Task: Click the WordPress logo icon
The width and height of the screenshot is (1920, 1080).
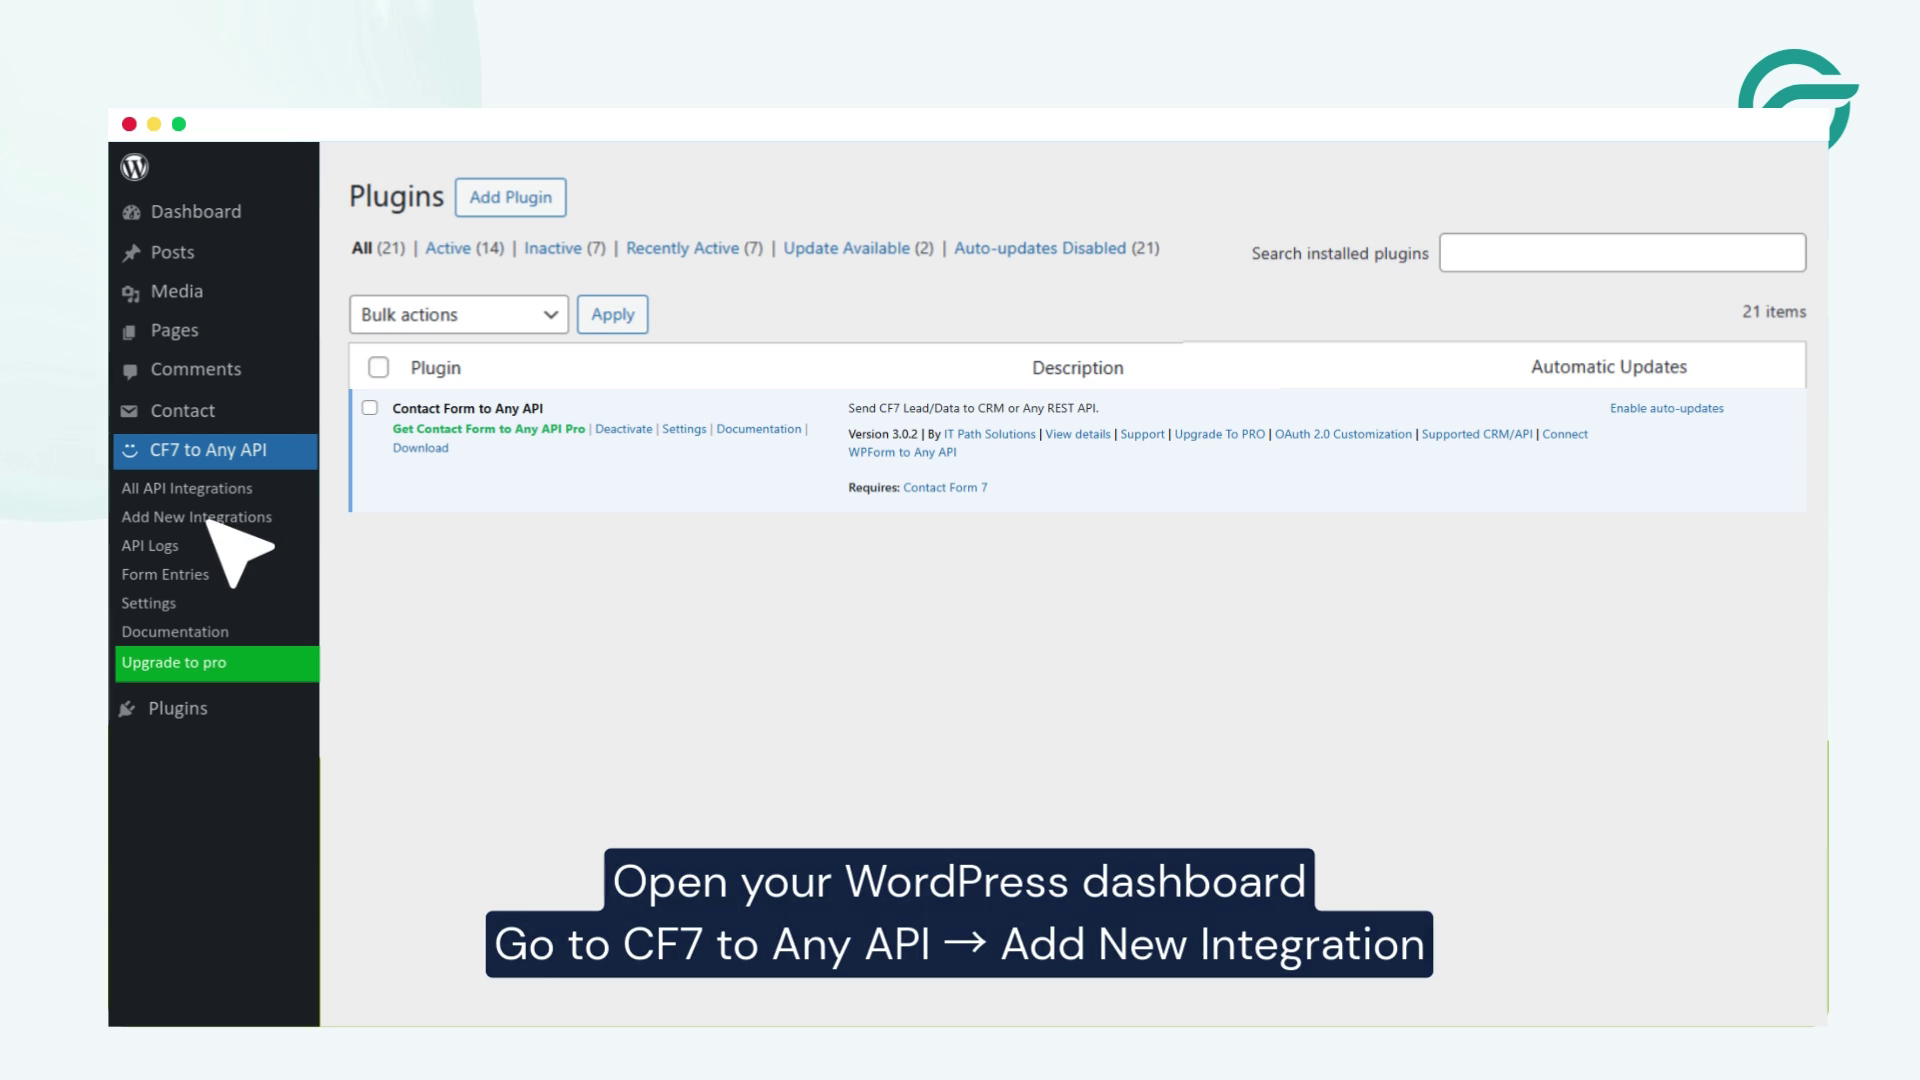Action: (134, 167)
